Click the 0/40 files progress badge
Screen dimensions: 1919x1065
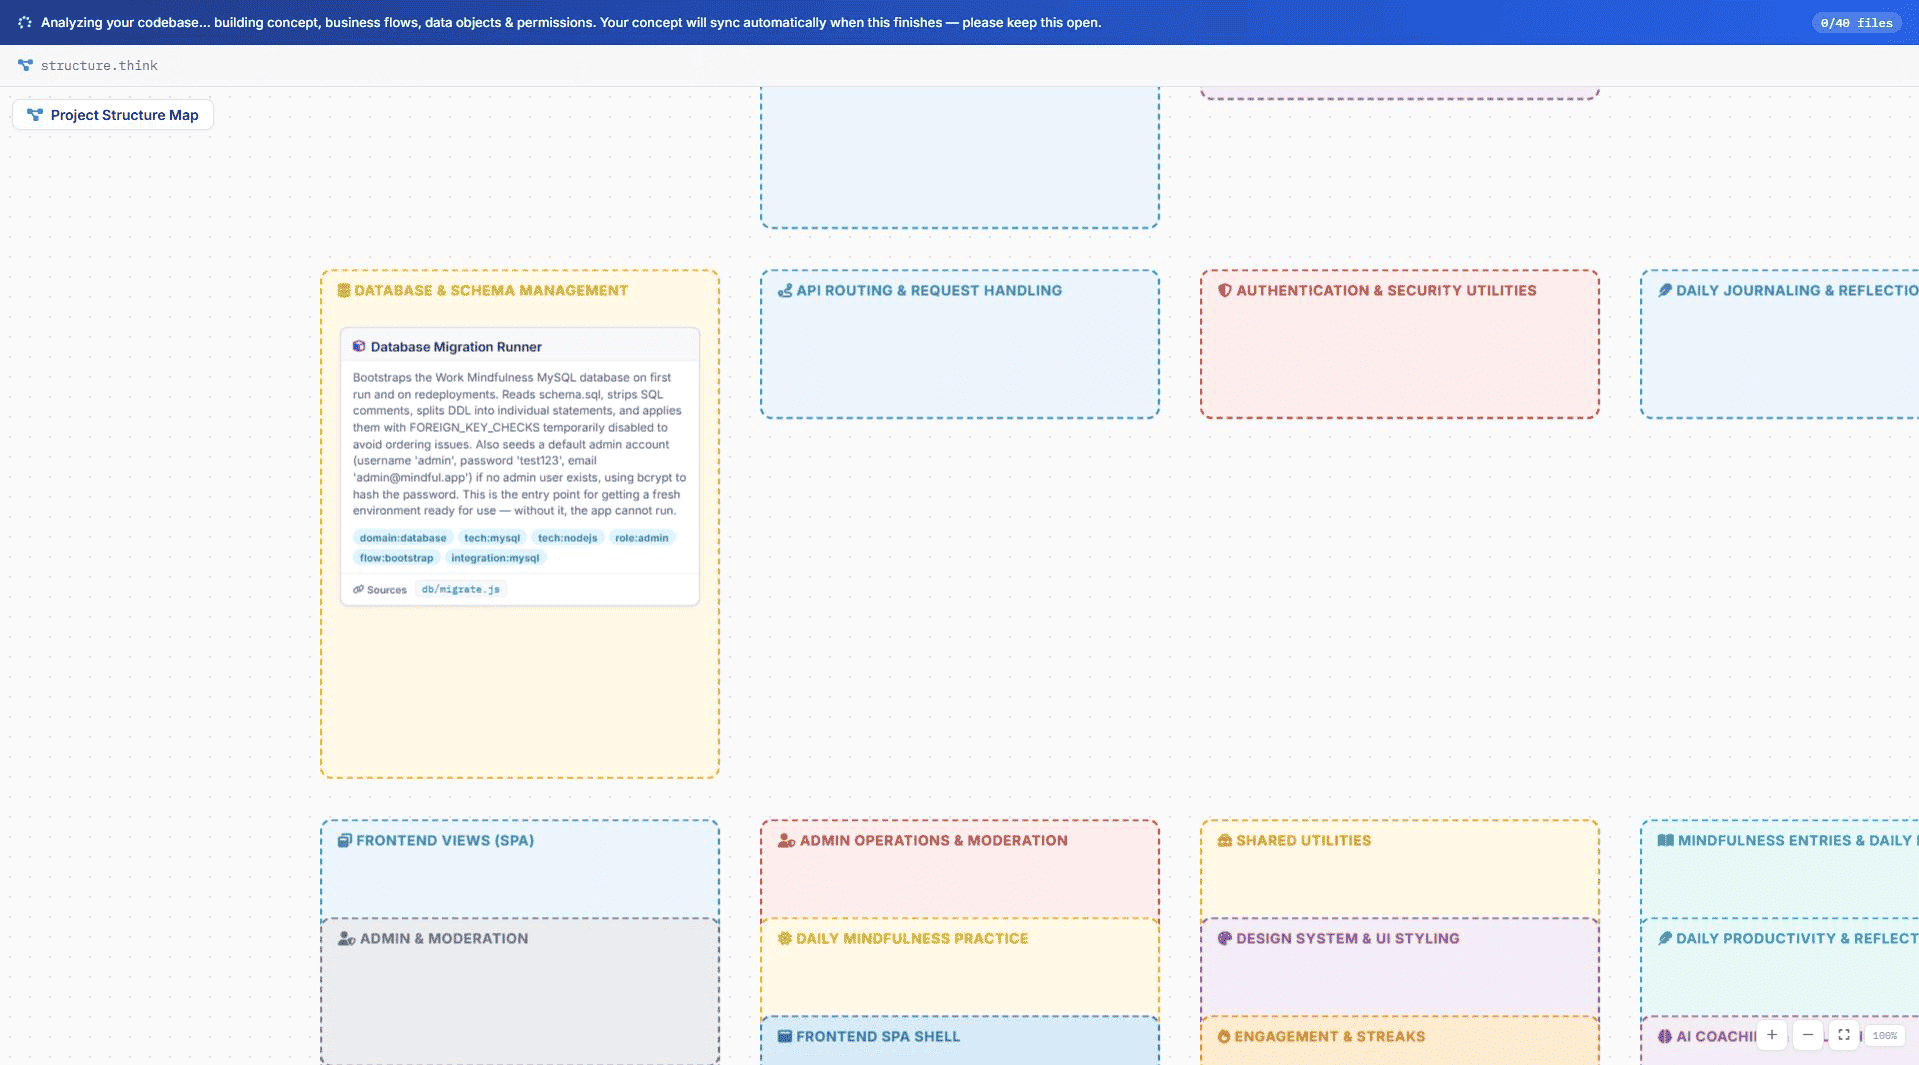[1856, 22]
